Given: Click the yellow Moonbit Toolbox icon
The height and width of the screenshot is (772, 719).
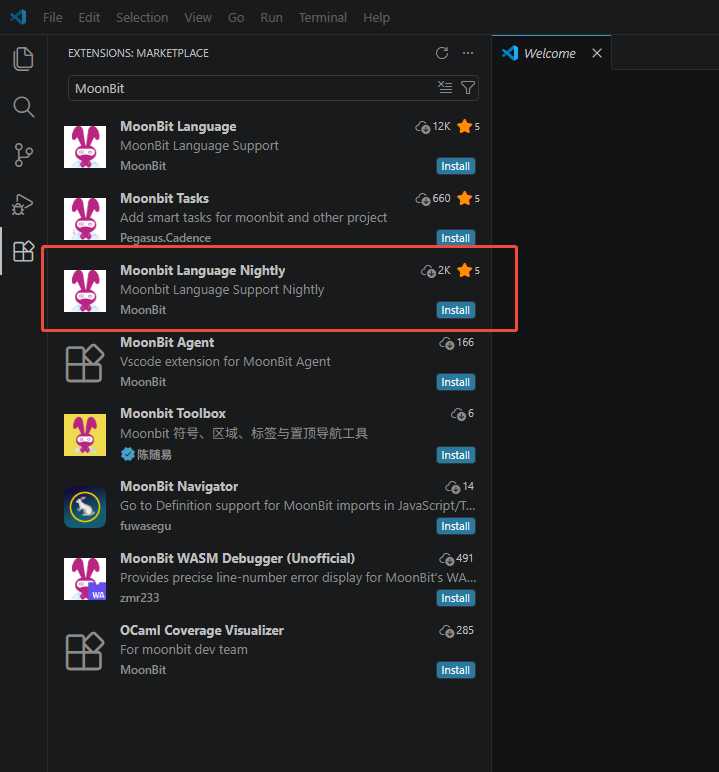Looking at the screenshot, I should click(x=85, y=435).
